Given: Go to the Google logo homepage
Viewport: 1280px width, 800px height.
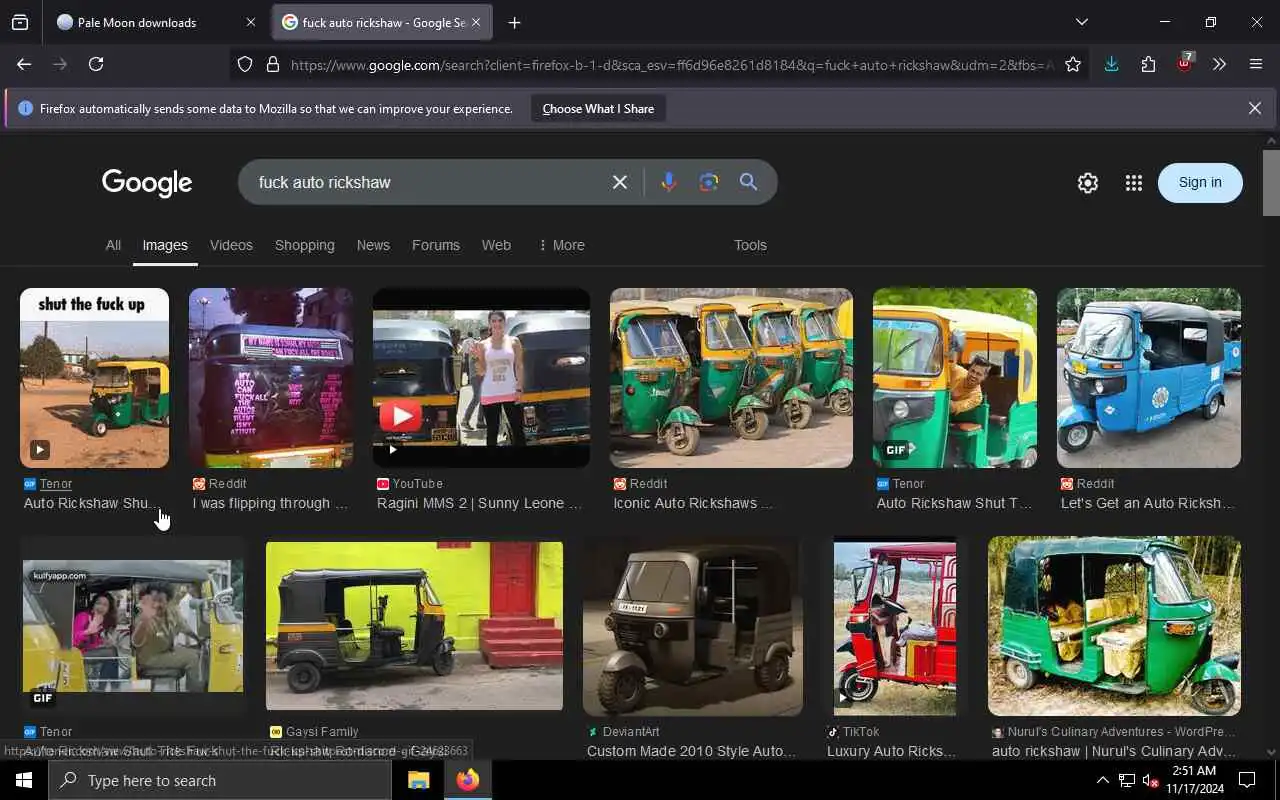Looking at the screenshot, I should point(147,183).
